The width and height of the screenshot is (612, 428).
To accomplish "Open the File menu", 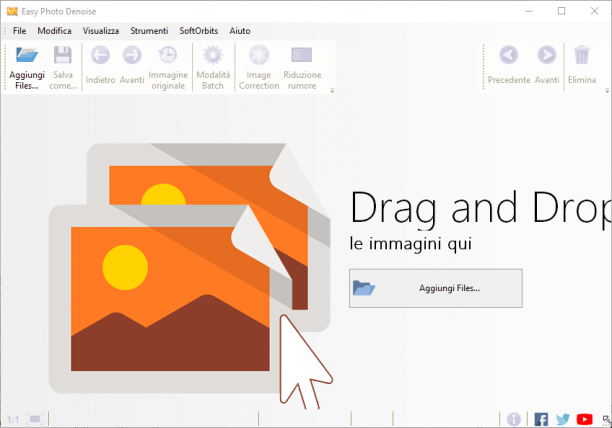I will (x=20, y=31).
